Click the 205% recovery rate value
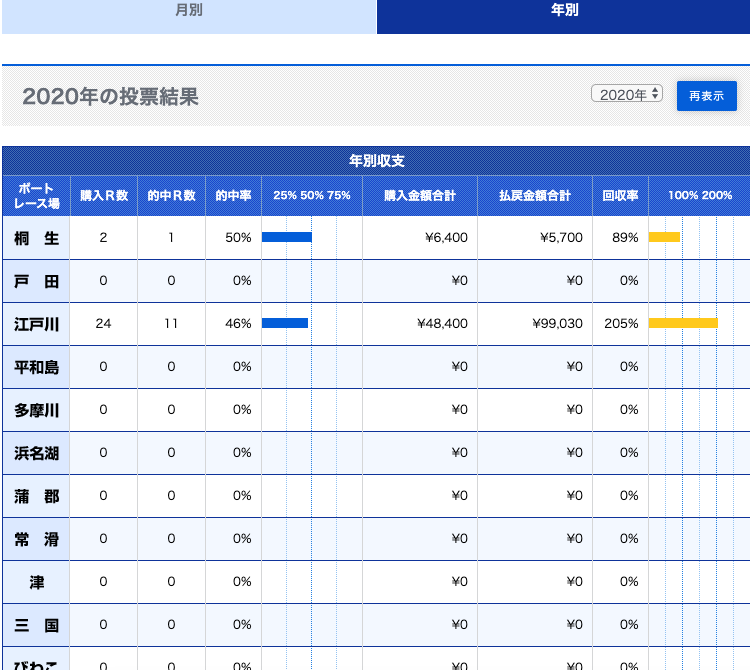This screenshot has width=750, height=670. [x=621, y=324]
